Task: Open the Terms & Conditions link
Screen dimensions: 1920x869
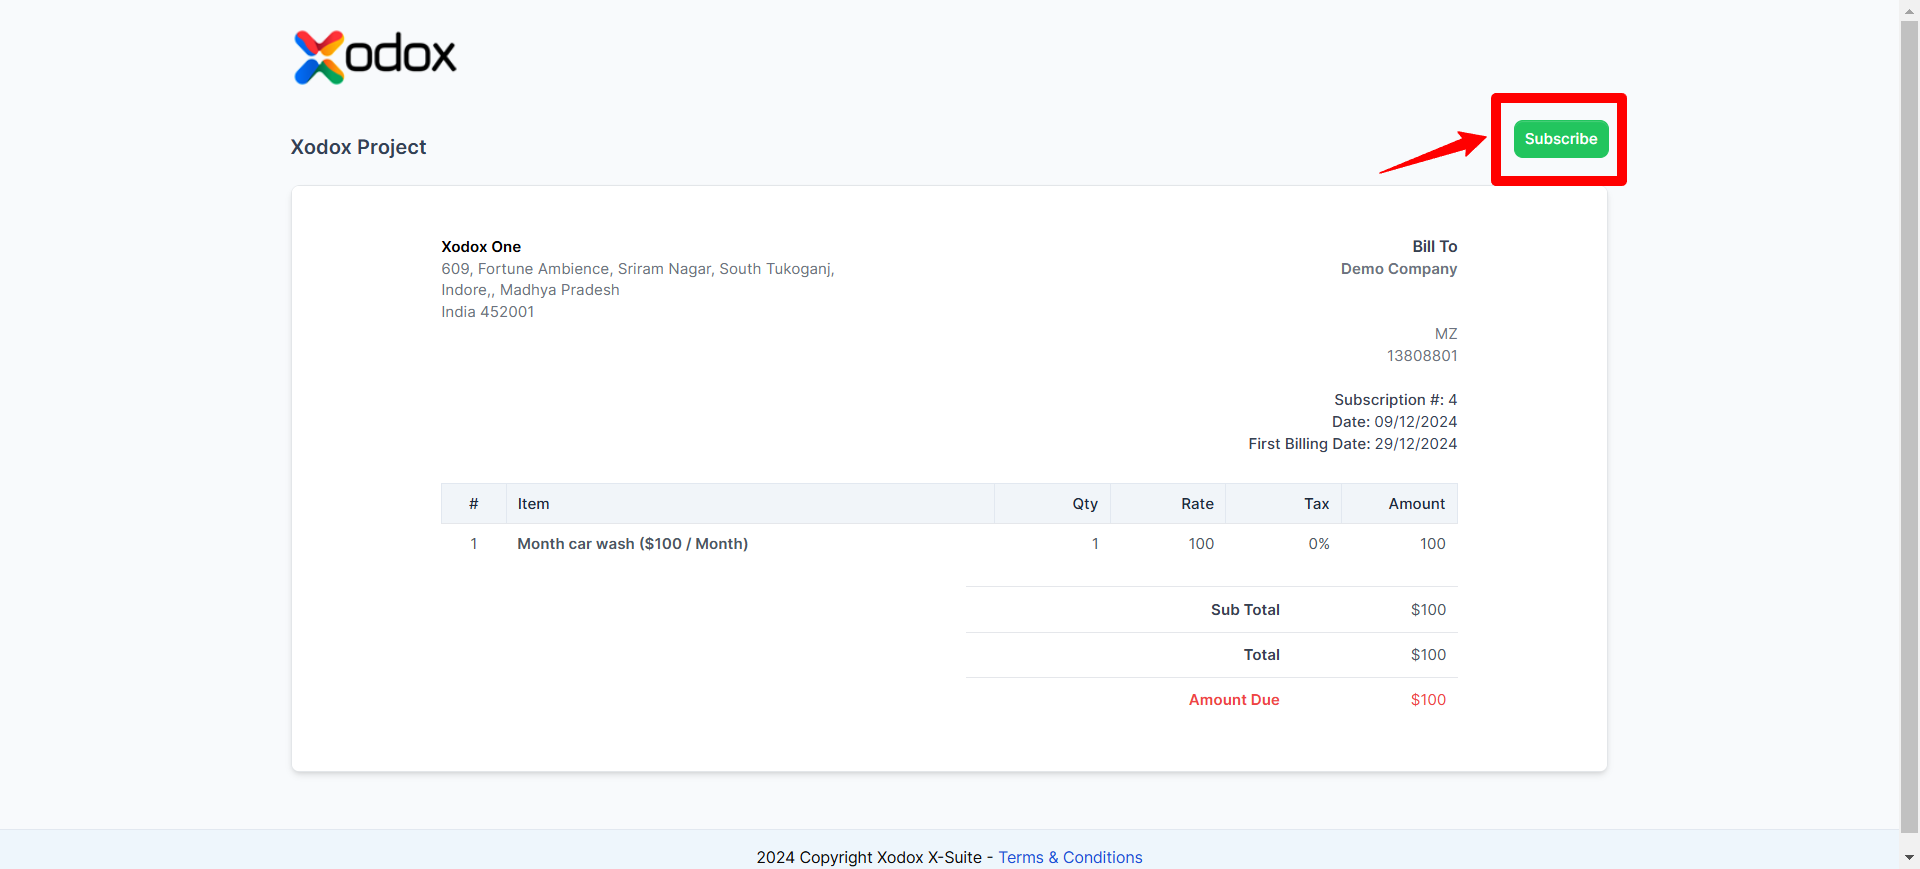Action: pos(1070,857)
